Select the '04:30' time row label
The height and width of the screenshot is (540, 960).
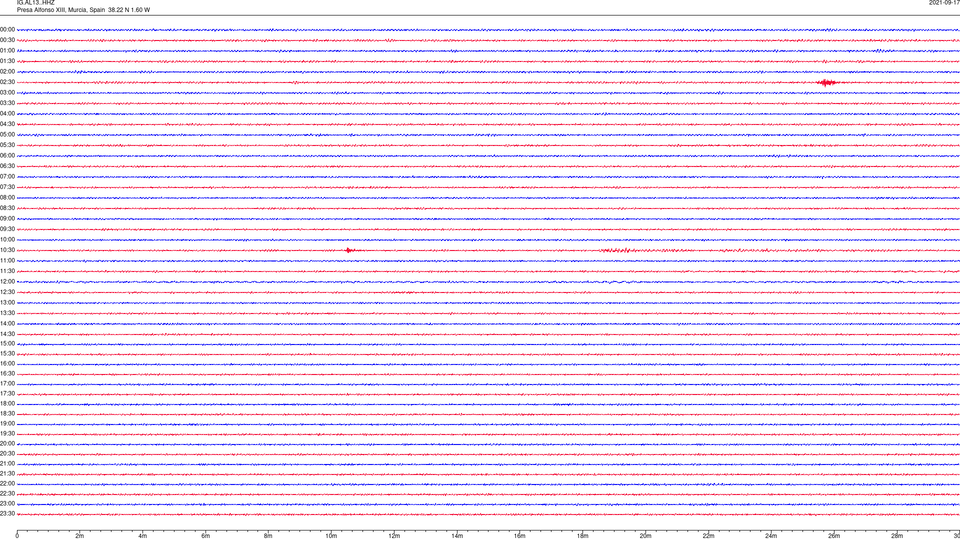[7, 124]
